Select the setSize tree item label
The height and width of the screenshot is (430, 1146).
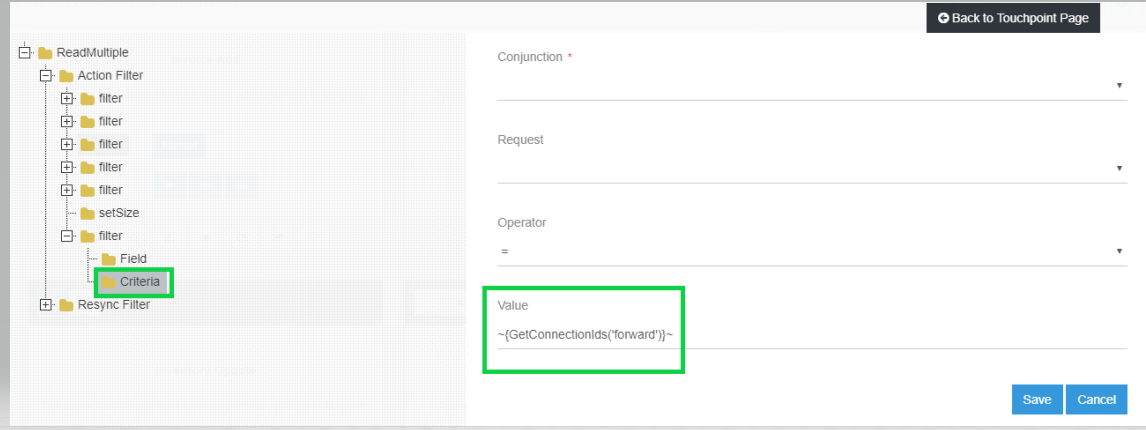(119, 213)
